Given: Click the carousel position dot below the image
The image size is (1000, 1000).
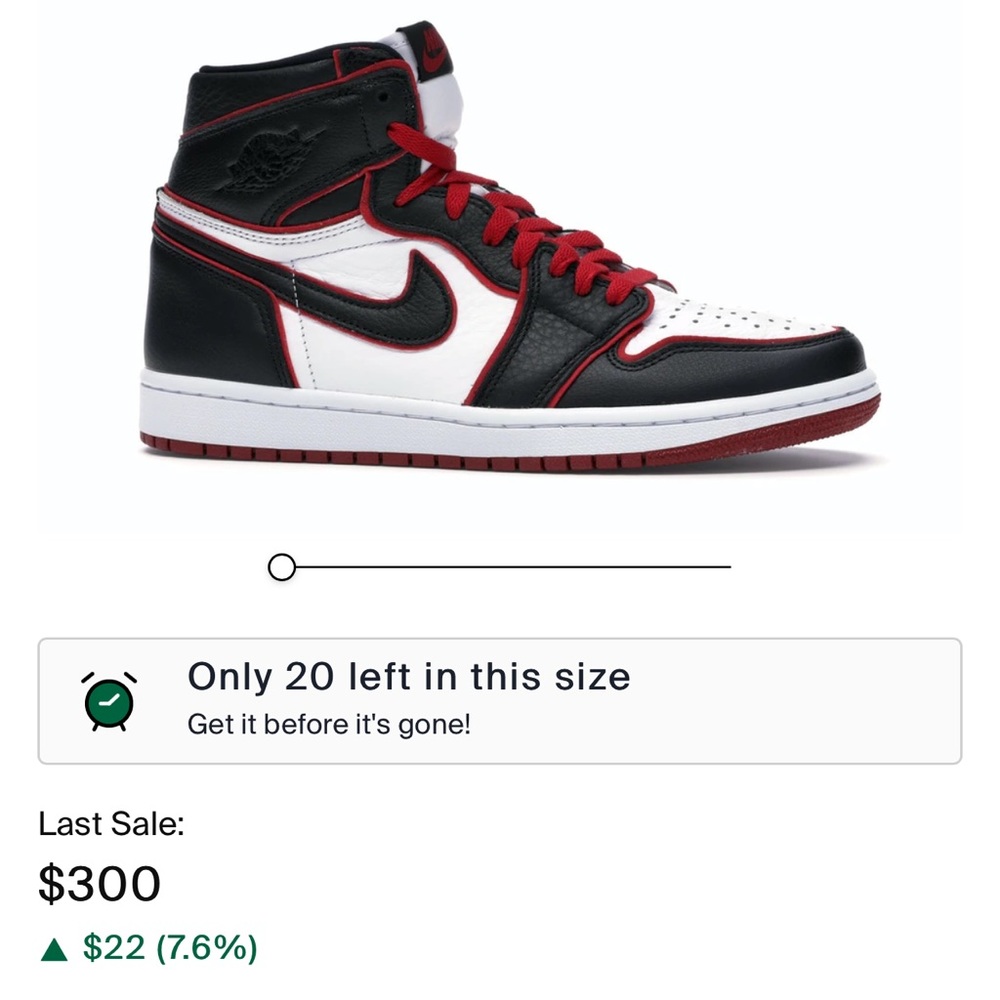Looking at the screenshot, I should [x=283, y=567].
